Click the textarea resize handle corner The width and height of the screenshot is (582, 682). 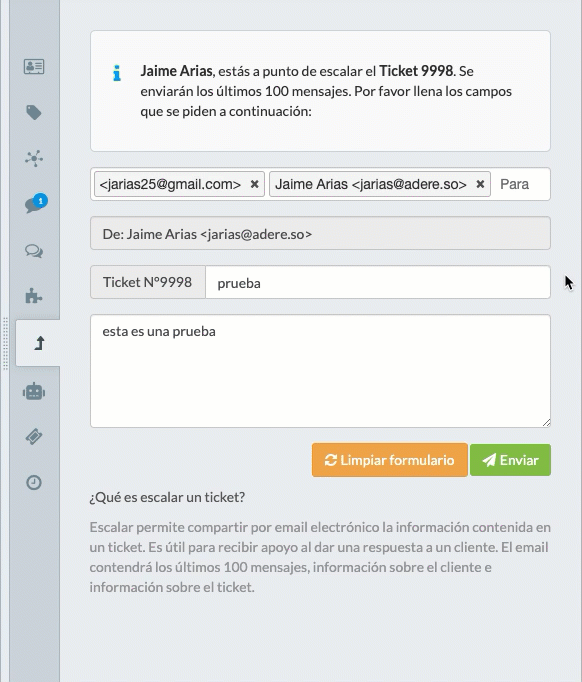[x=546, y=423]
